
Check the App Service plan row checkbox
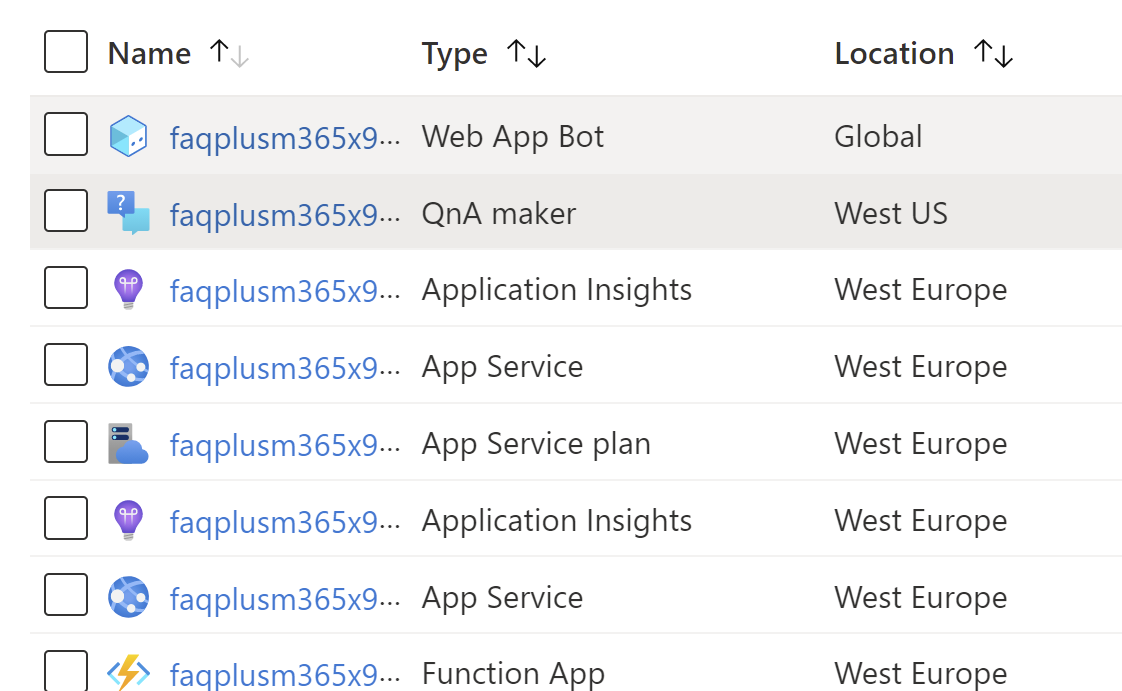(x=65, y=443)
